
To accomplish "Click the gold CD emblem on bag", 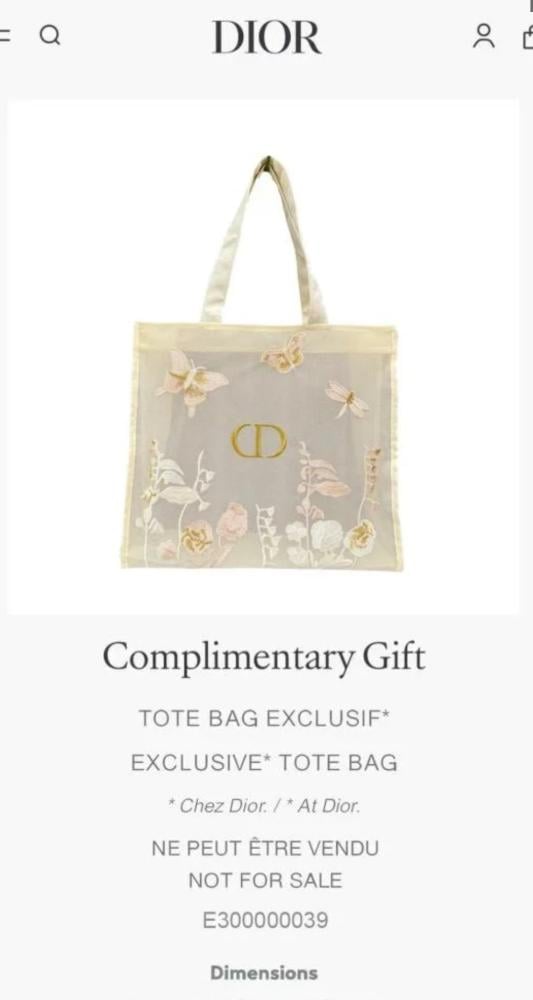I will click(x=258, y=441).
